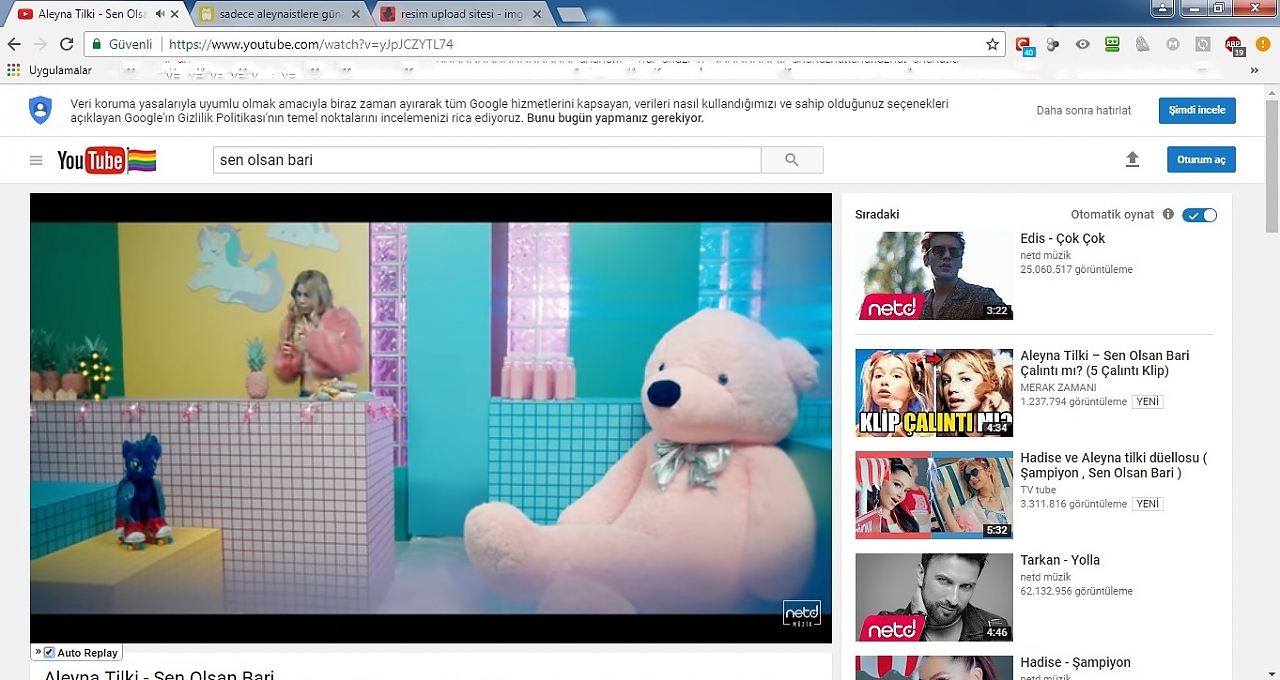
Task: Click the video player to pause
Action: pos(431,418)
